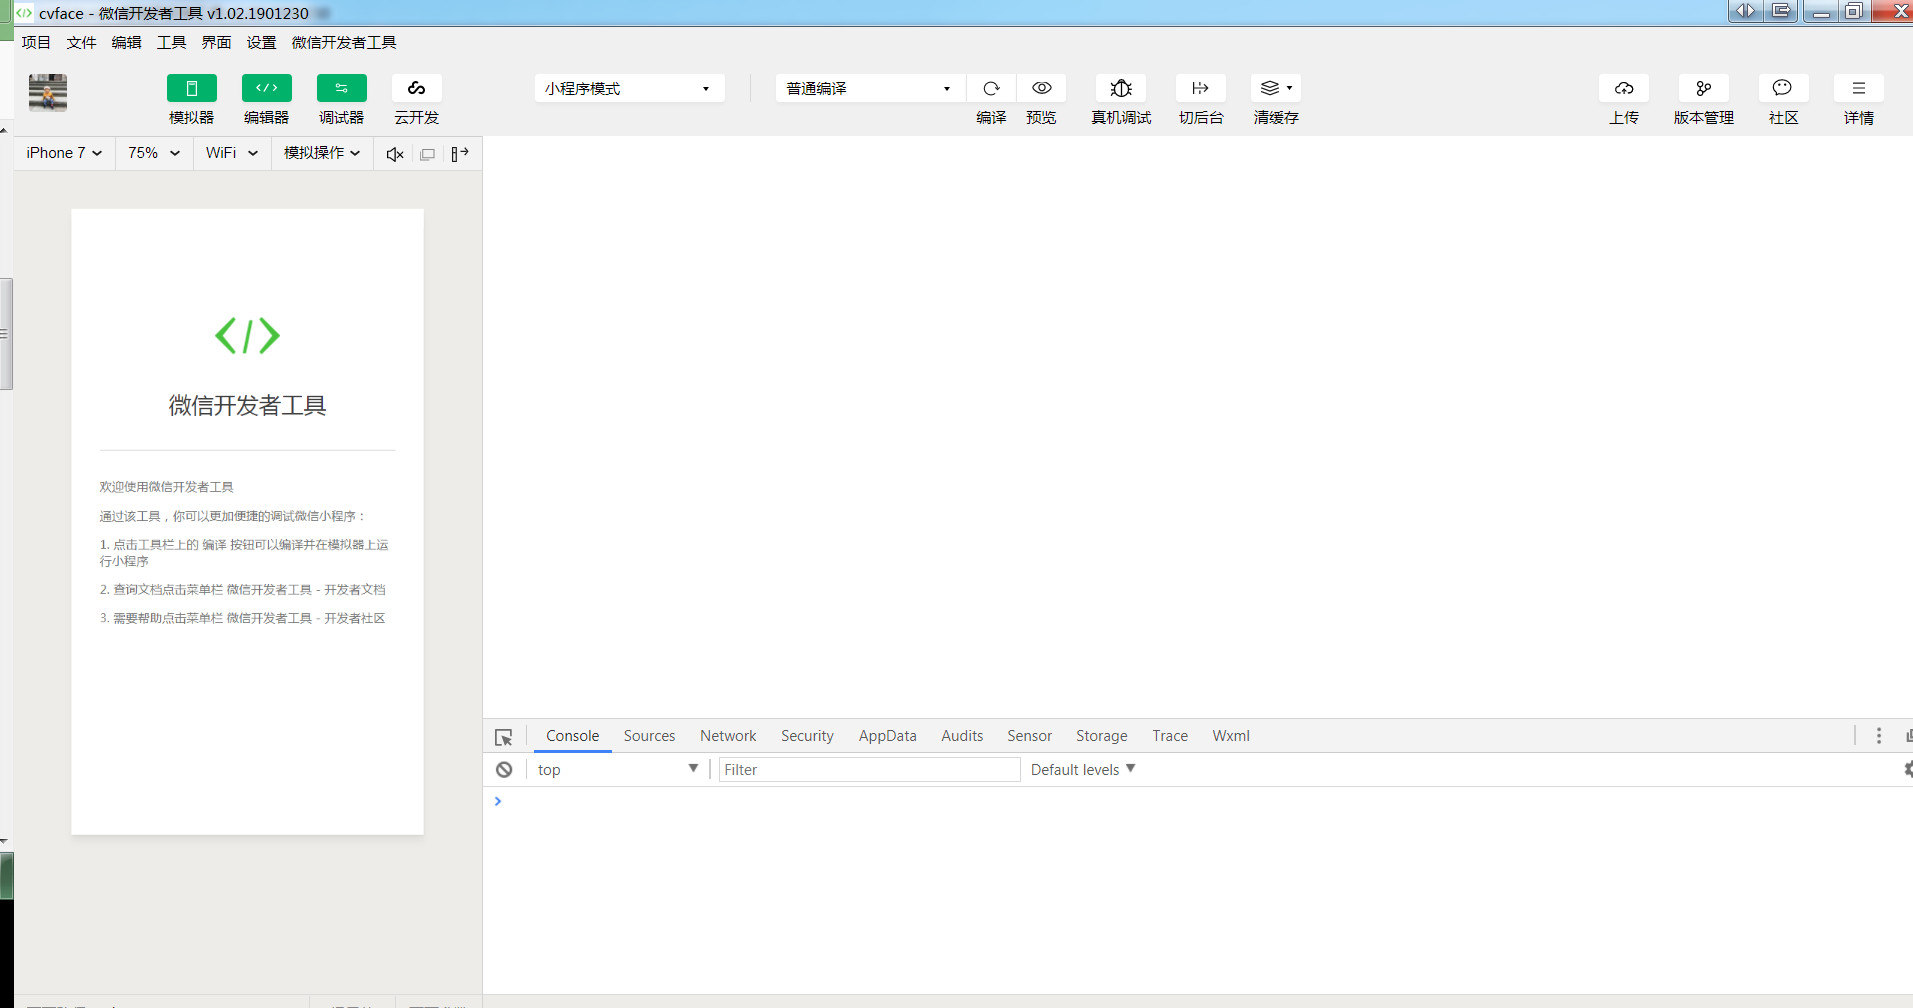Click the inspect element picker icon
Viewport: 1913px width, 1008px height.
503,737
